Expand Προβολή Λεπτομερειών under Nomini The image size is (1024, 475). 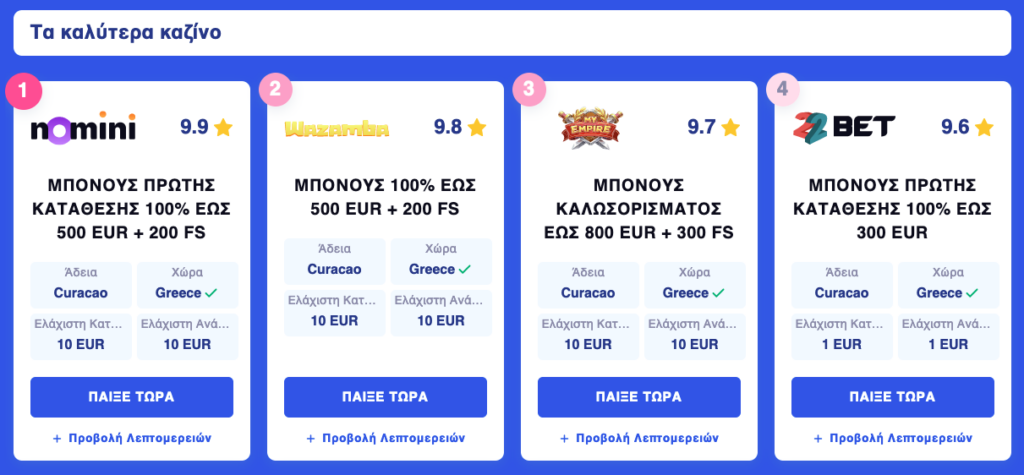(132, 438)
